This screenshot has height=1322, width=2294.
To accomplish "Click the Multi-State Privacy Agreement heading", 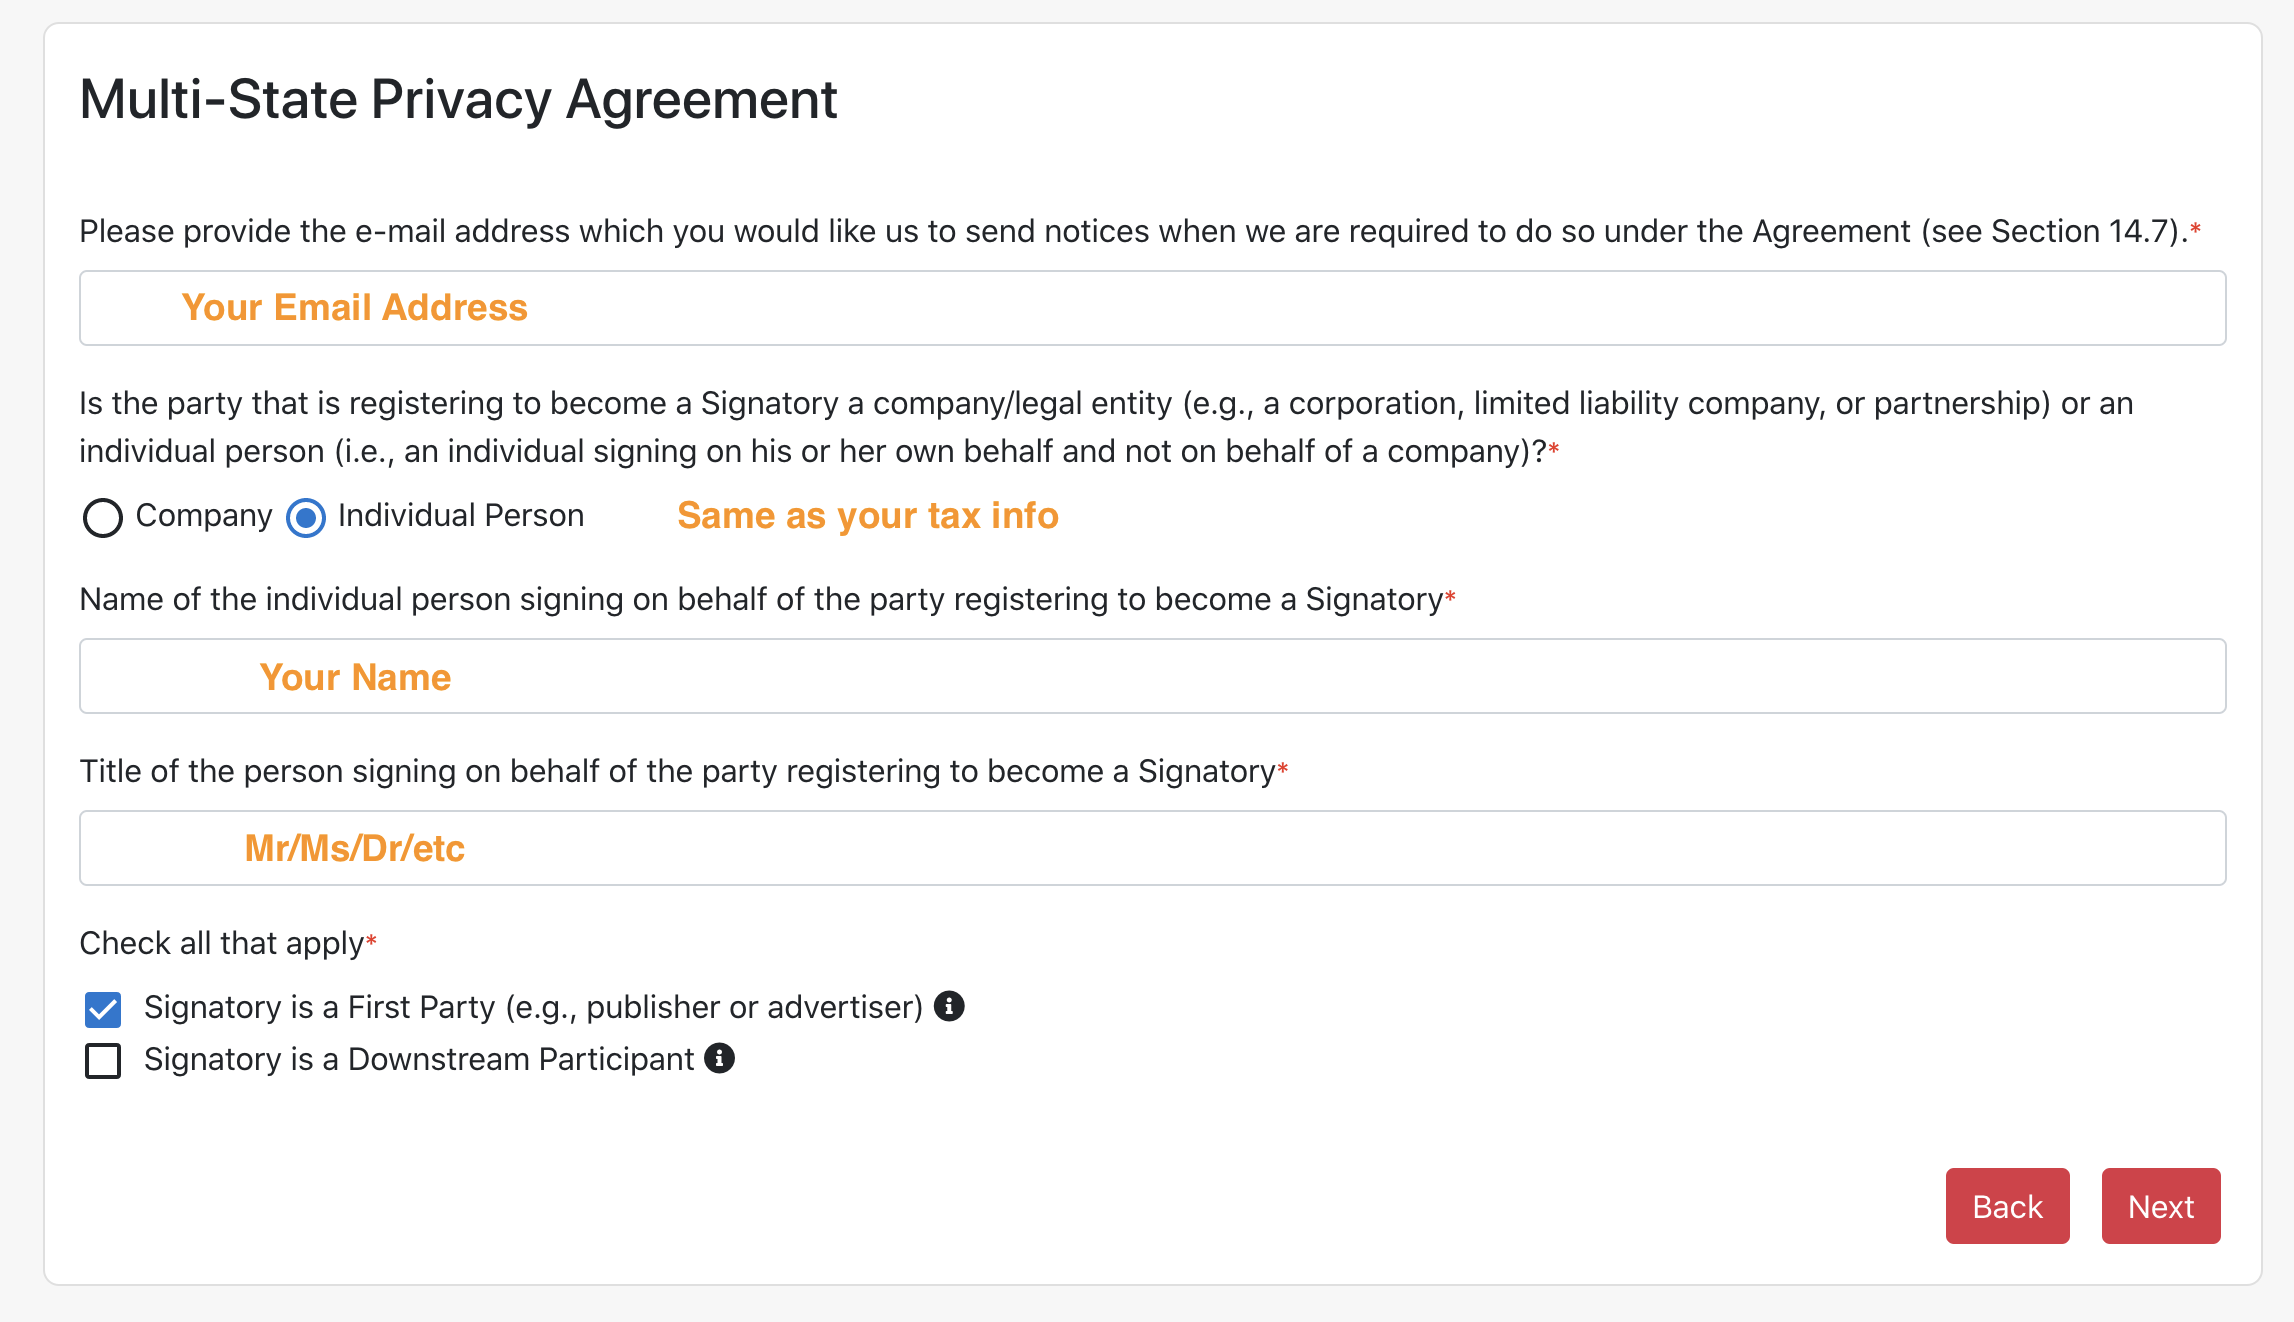I will 458,100.
